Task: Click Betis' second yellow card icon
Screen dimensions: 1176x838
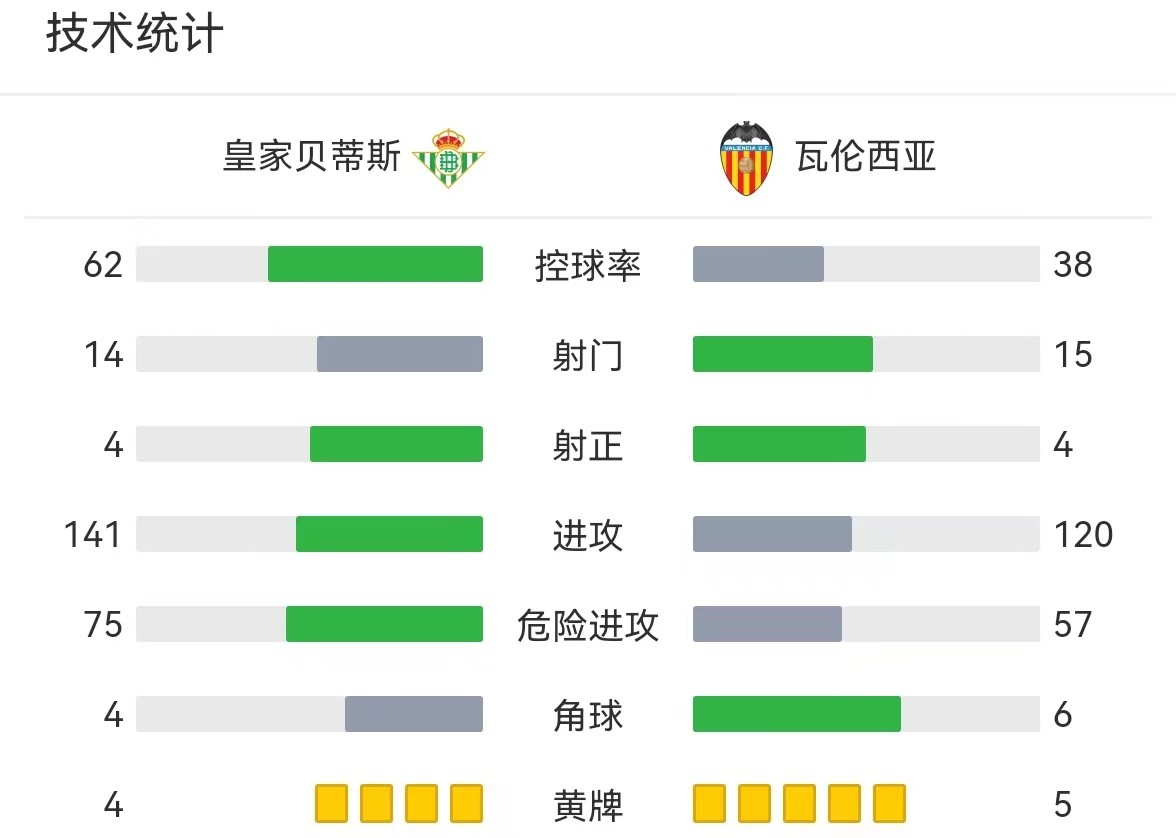Action: 376,803
